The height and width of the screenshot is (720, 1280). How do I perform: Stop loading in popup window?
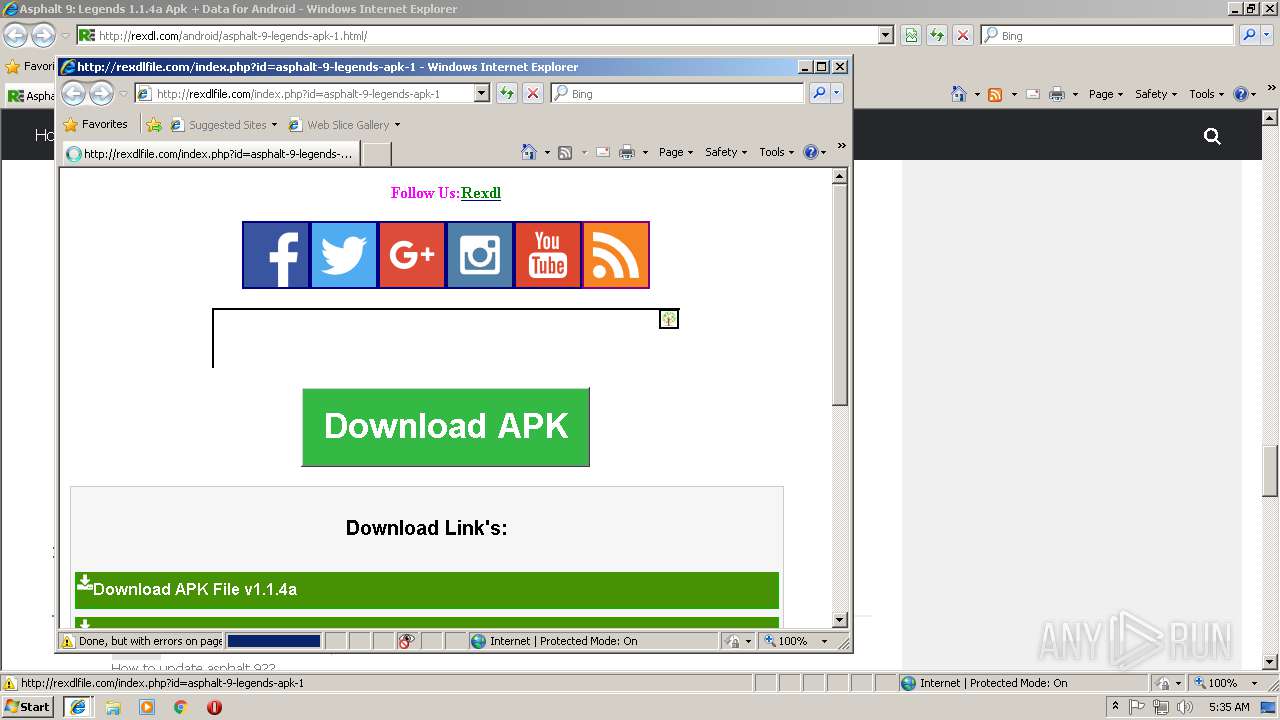click(533, 93)
